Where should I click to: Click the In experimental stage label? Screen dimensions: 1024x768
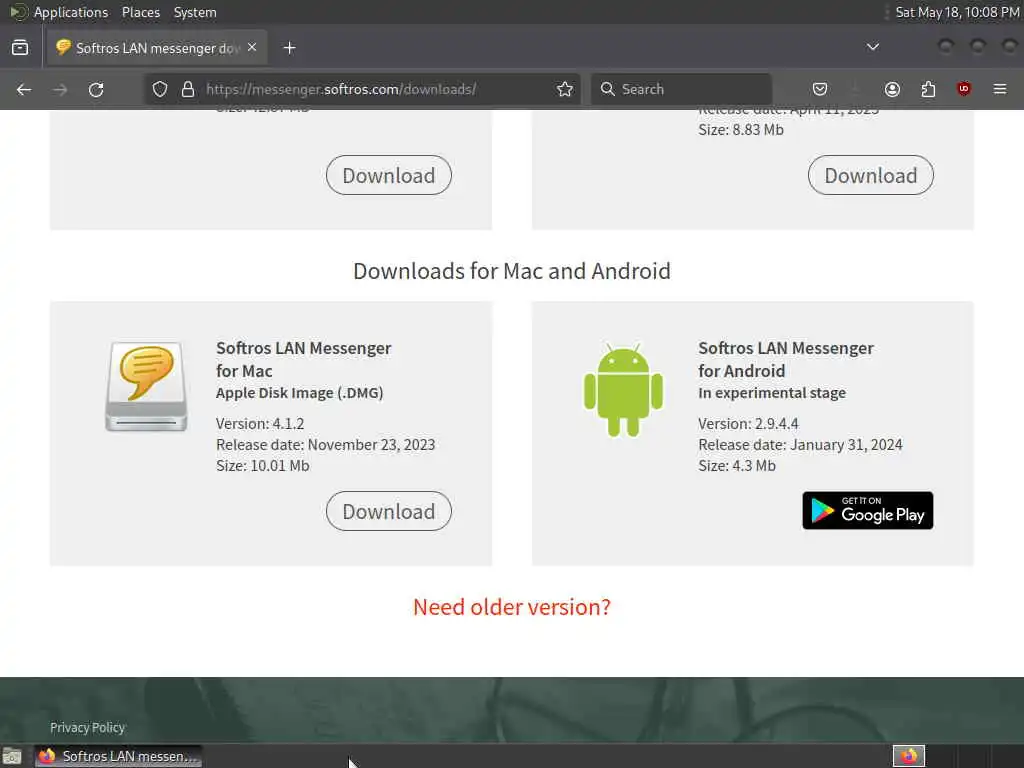coord(772,393)
